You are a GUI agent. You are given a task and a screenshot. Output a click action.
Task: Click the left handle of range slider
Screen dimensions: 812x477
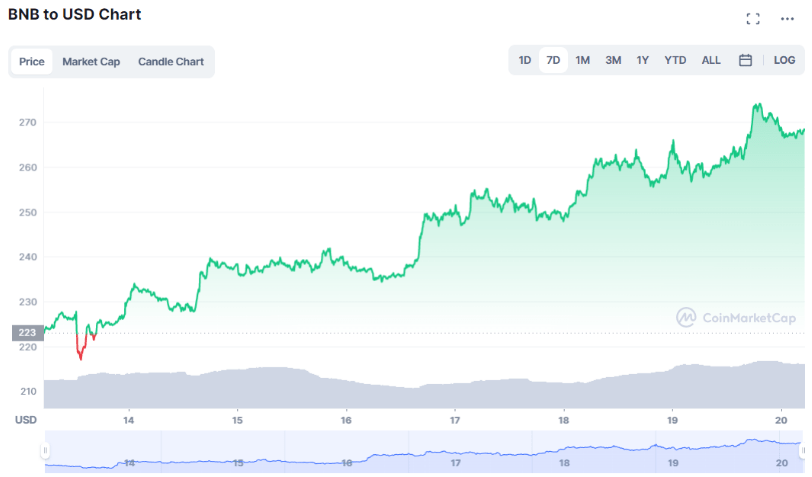(45, 451)
